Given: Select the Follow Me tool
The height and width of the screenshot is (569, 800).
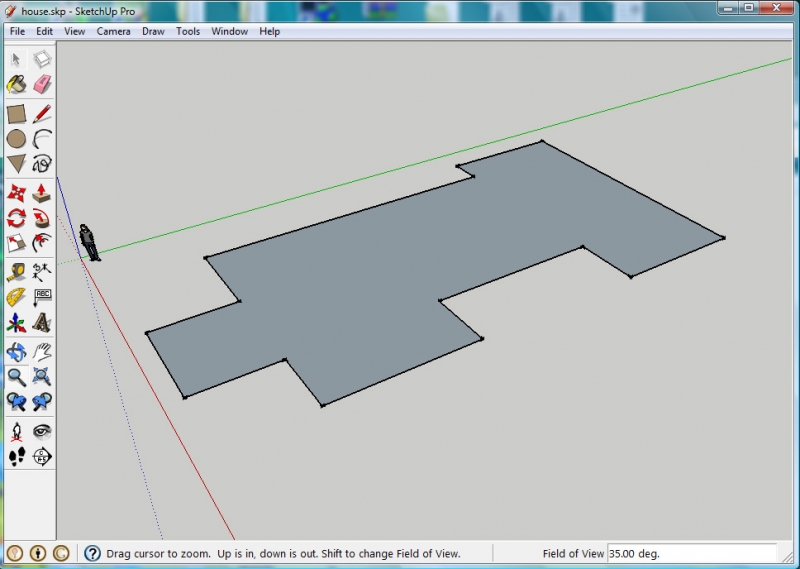Looking at the screenshot, I should [42, 218].
